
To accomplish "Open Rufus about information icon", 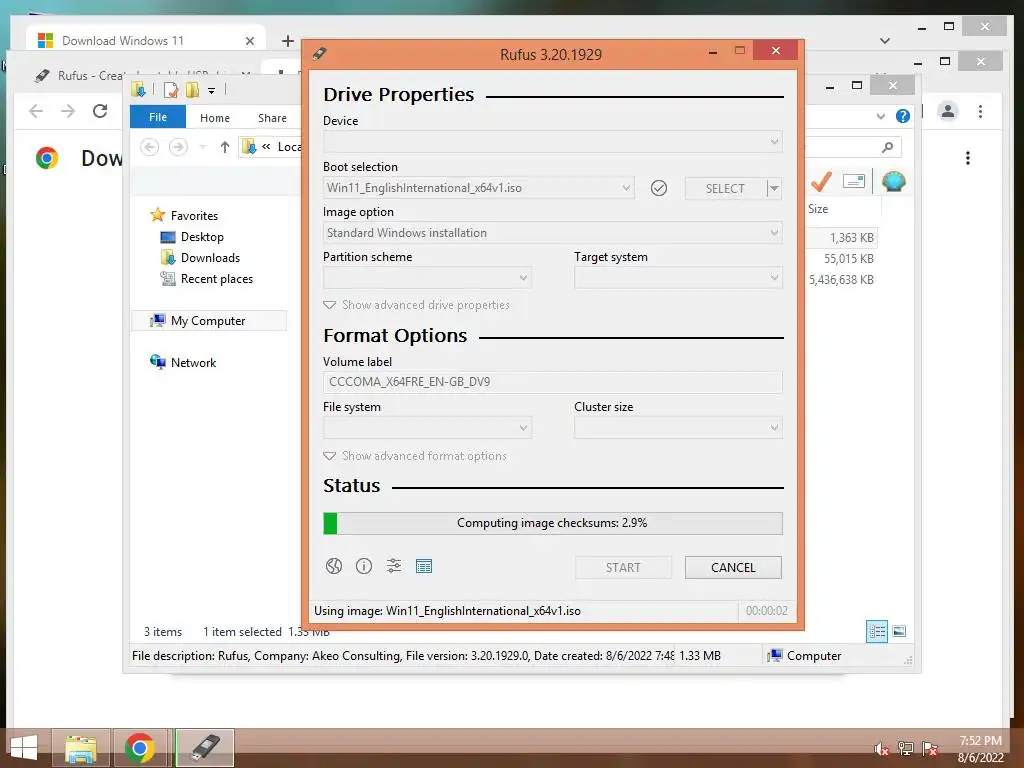I will tap(364, 566).
